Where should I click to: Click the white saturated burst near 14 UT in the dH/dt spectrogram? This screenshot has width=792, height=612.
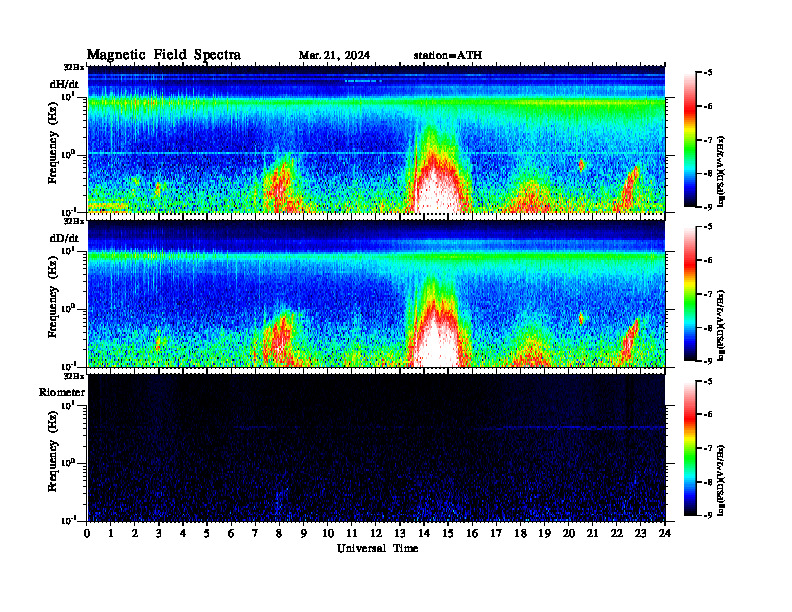point(438,189)
